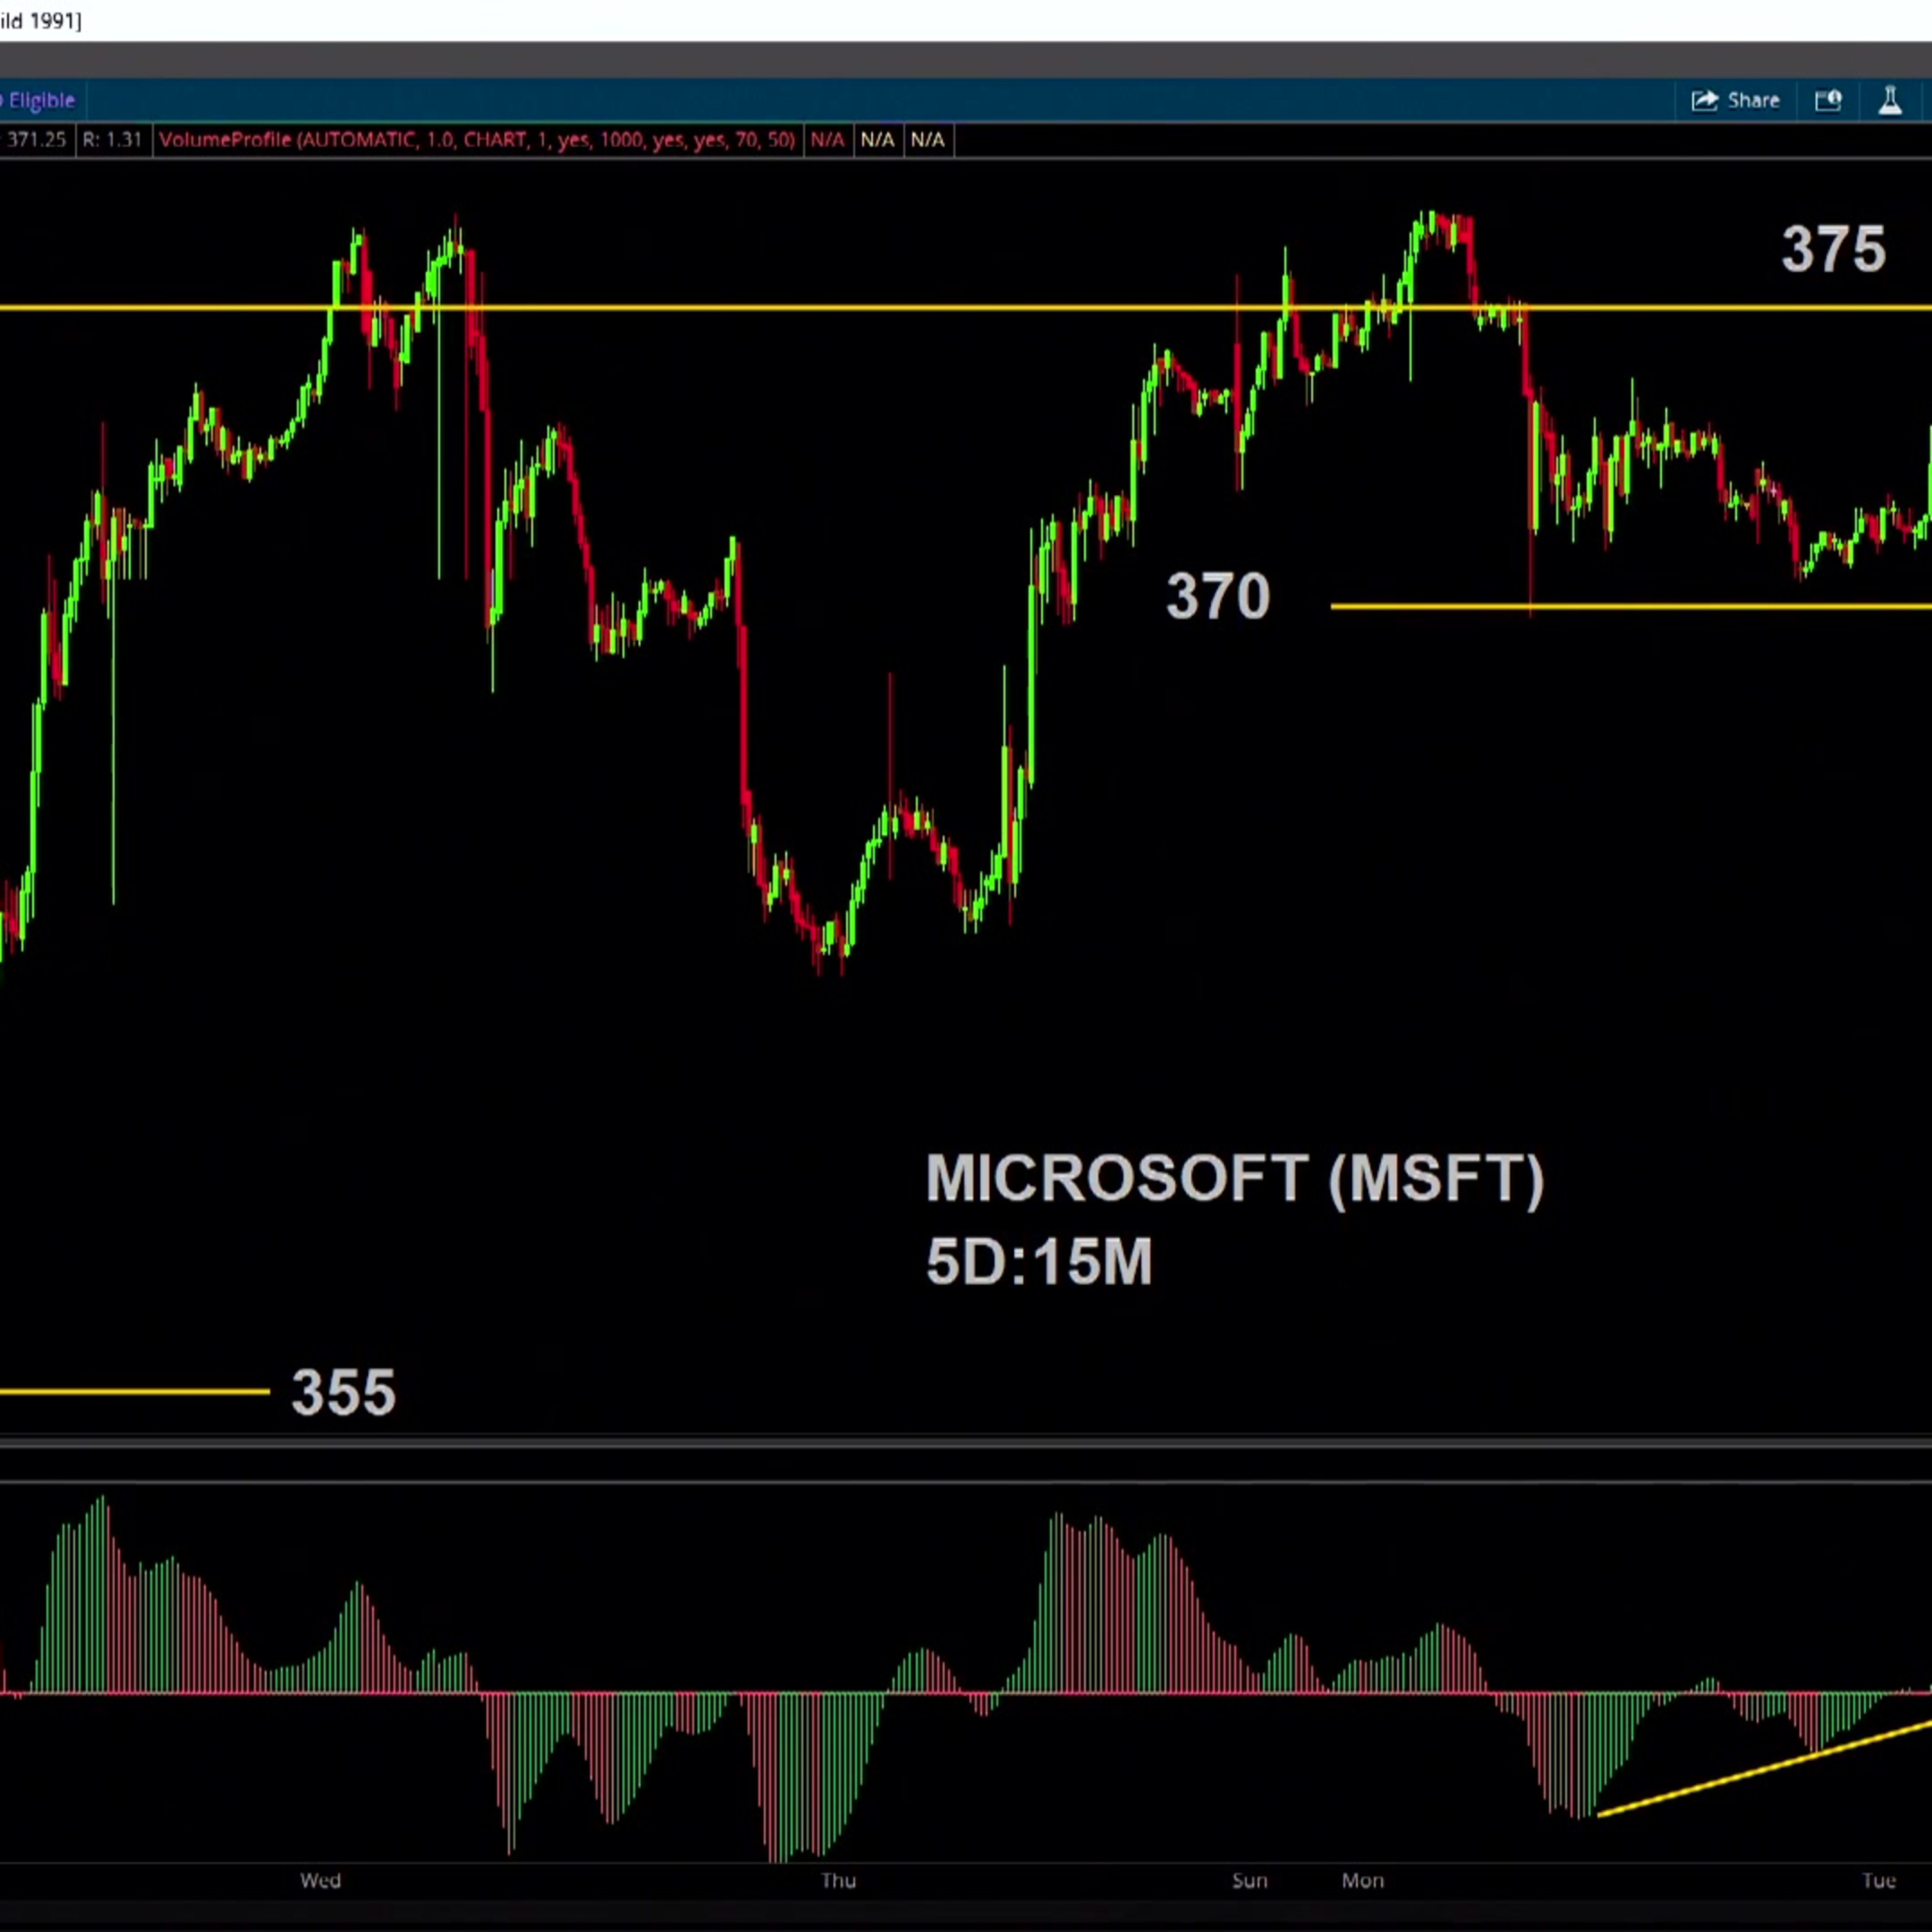This screenshot has width=1932, height=1932.
Task: Click the Thu date label on time axis
Action: click(838, 1881)
